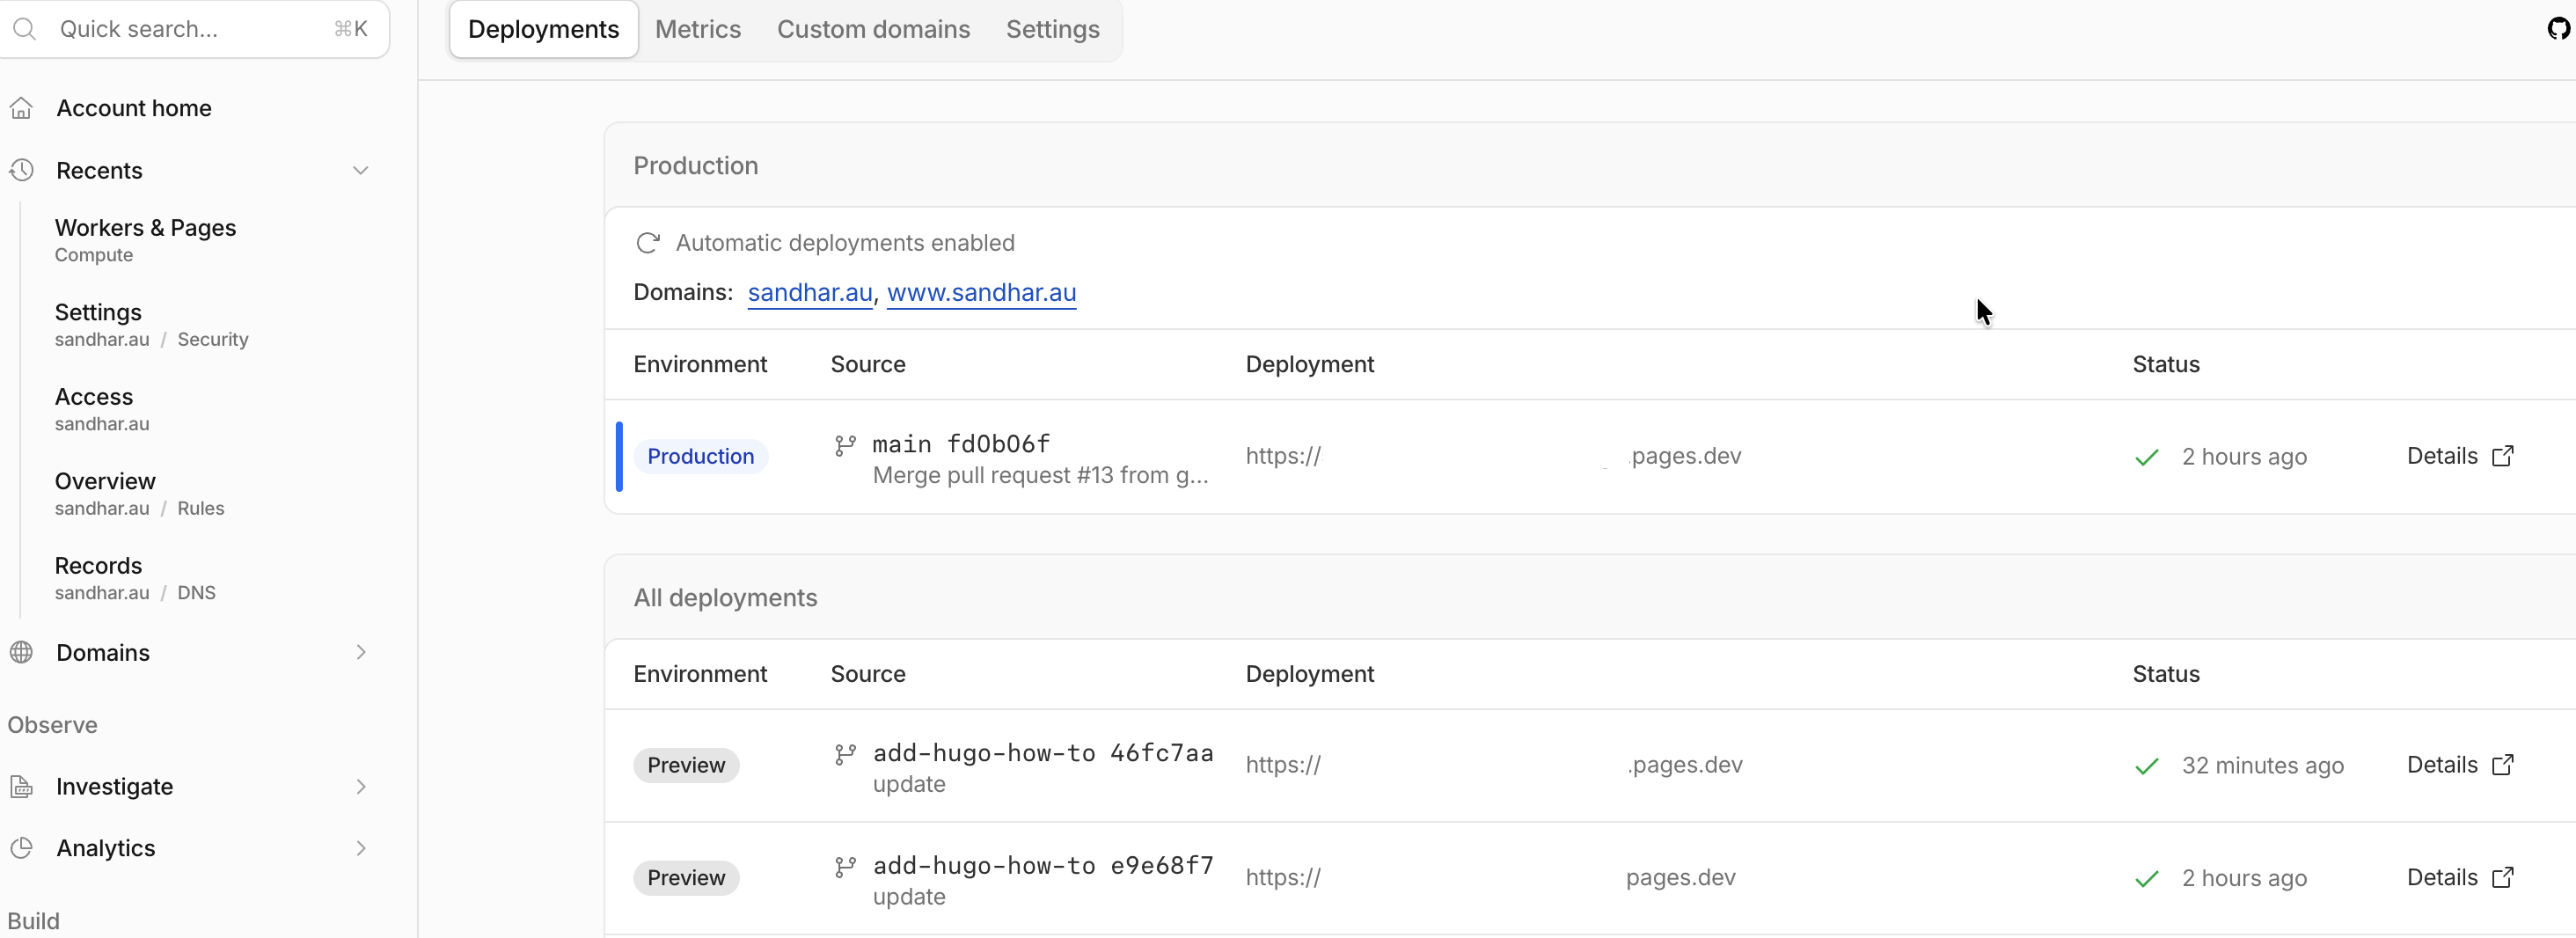Screen dimensions: 2576x938
Task: Click external link icon for 32 minutes ago deployment
Action: pyautogui.click(x=2503, y=765)
